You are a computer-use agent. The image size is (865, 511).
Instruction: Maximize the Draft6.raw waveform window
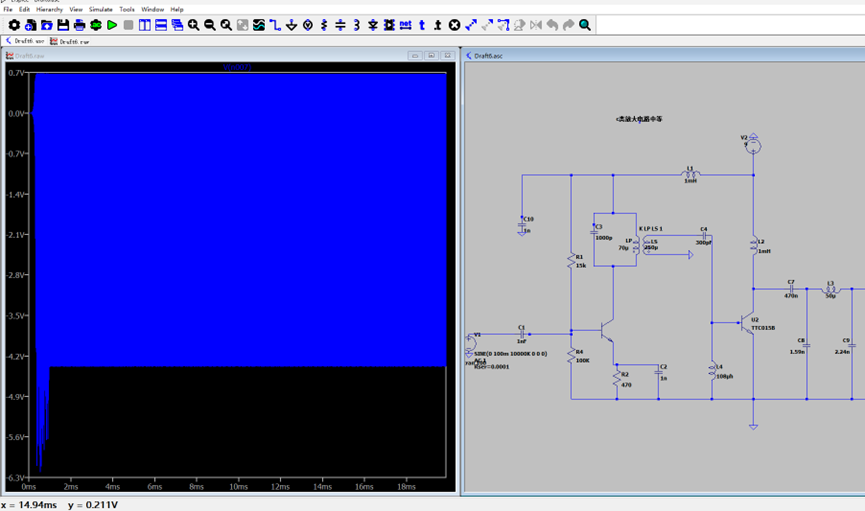[431, 55]
